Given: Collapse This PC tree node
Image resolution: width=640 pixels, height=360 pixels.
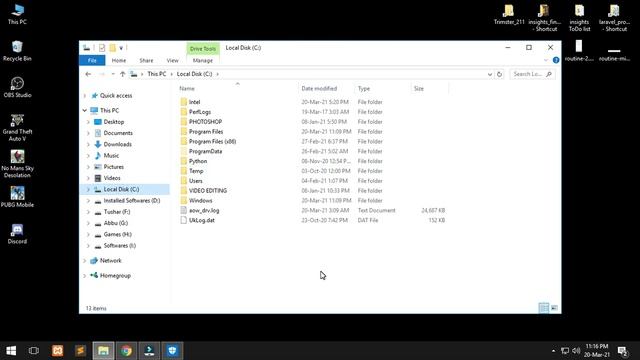Looking at the screenshot, I should pos(85,111).
